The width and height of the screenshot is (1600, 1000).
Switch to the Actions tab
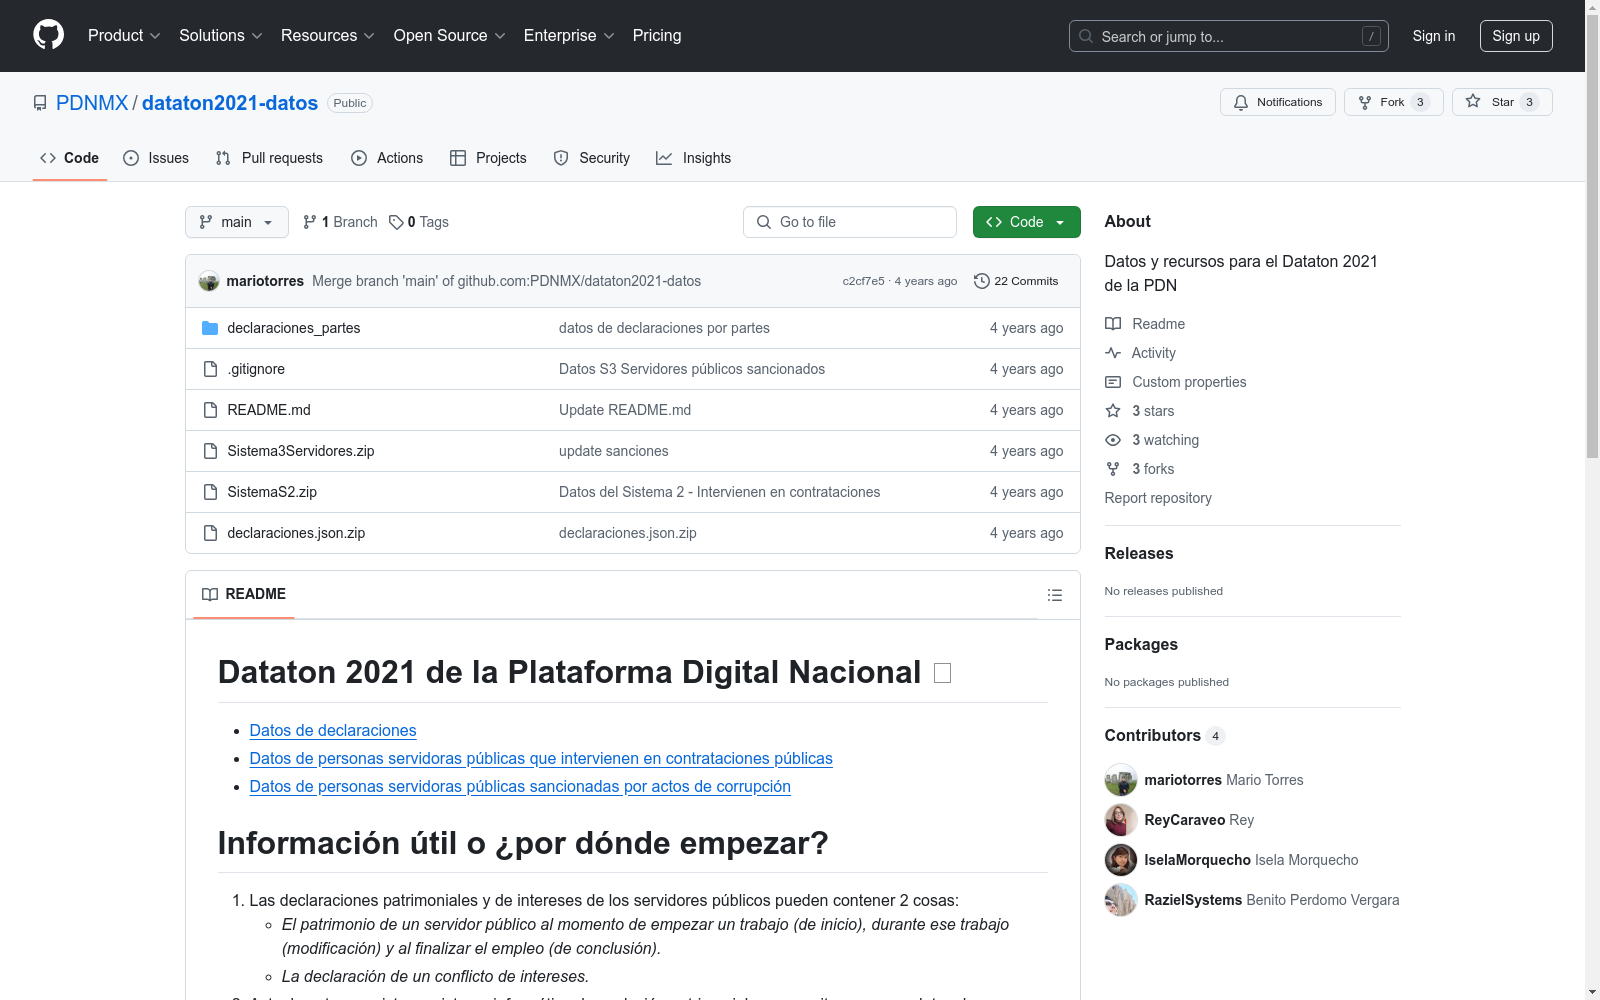pyautogui.click(x=387, y=158)
